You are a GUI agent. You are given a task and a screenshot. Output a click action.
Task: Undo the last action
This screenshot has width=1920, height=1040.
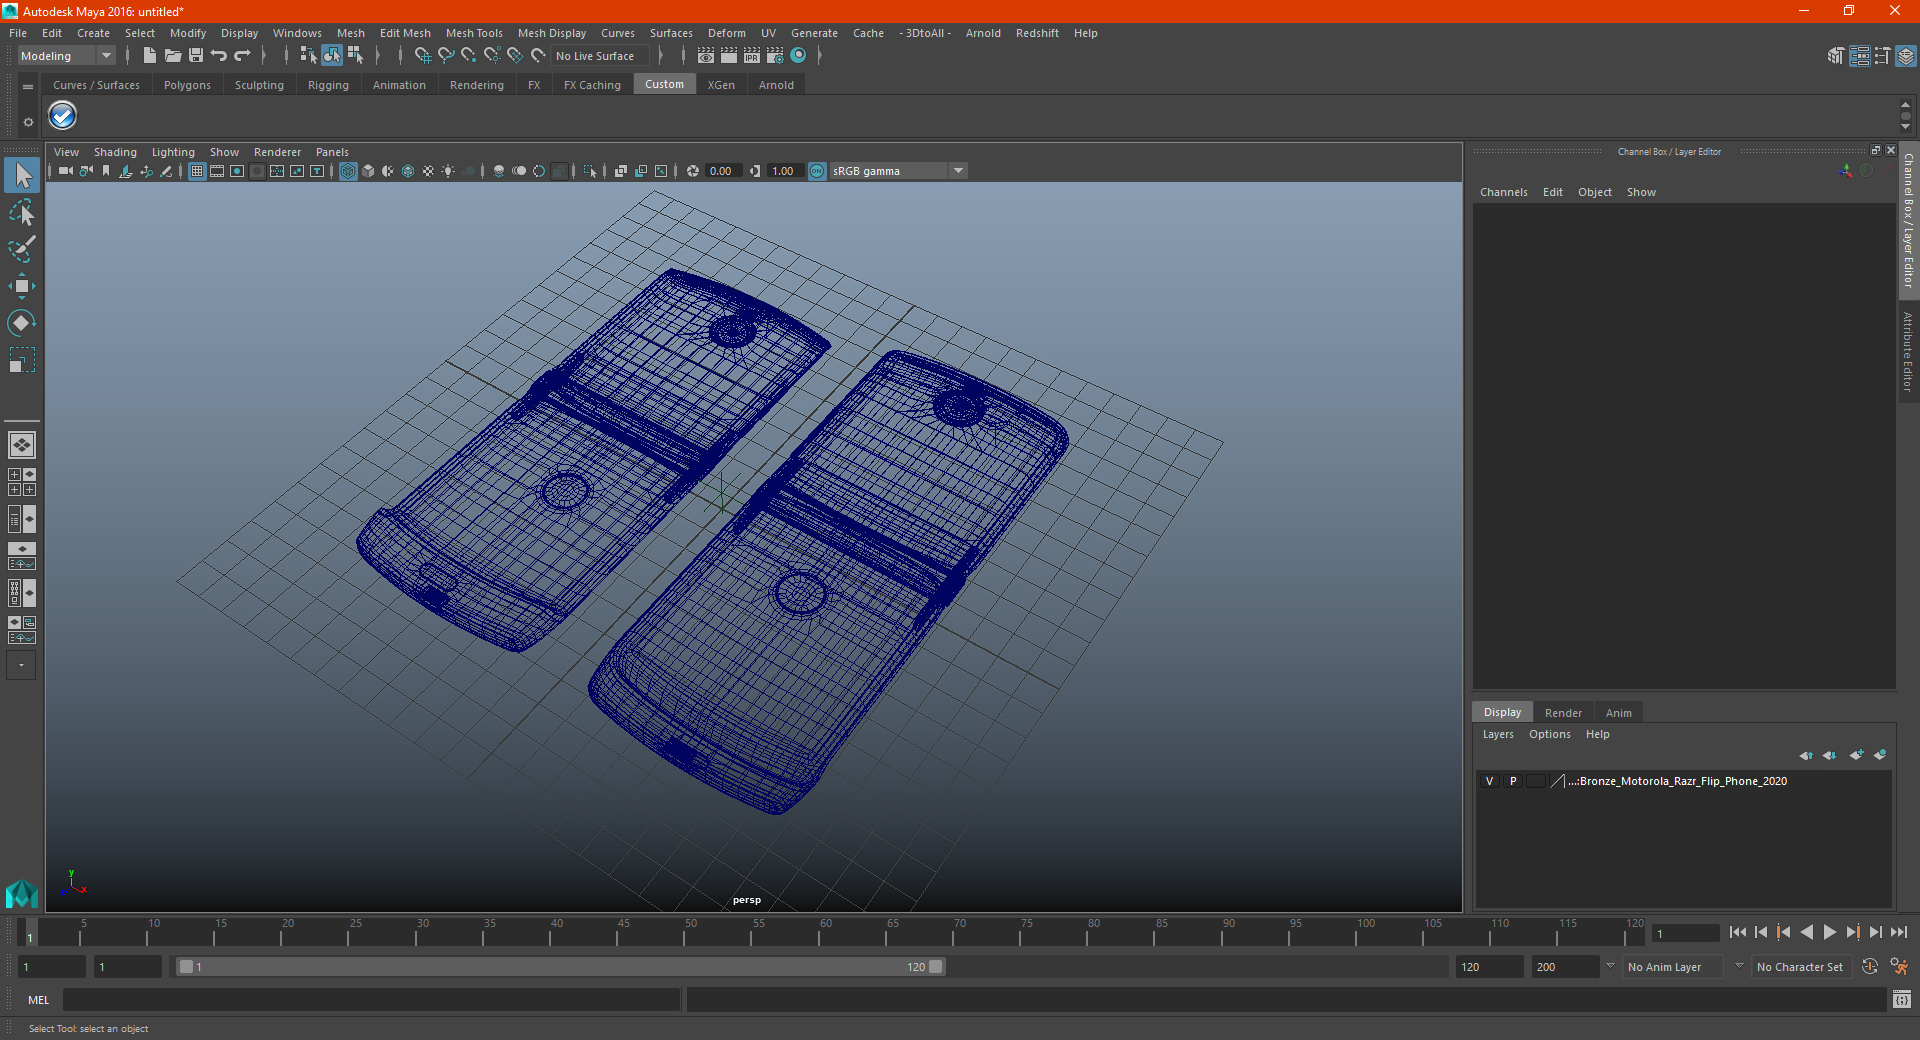click(x=219, y=56)
